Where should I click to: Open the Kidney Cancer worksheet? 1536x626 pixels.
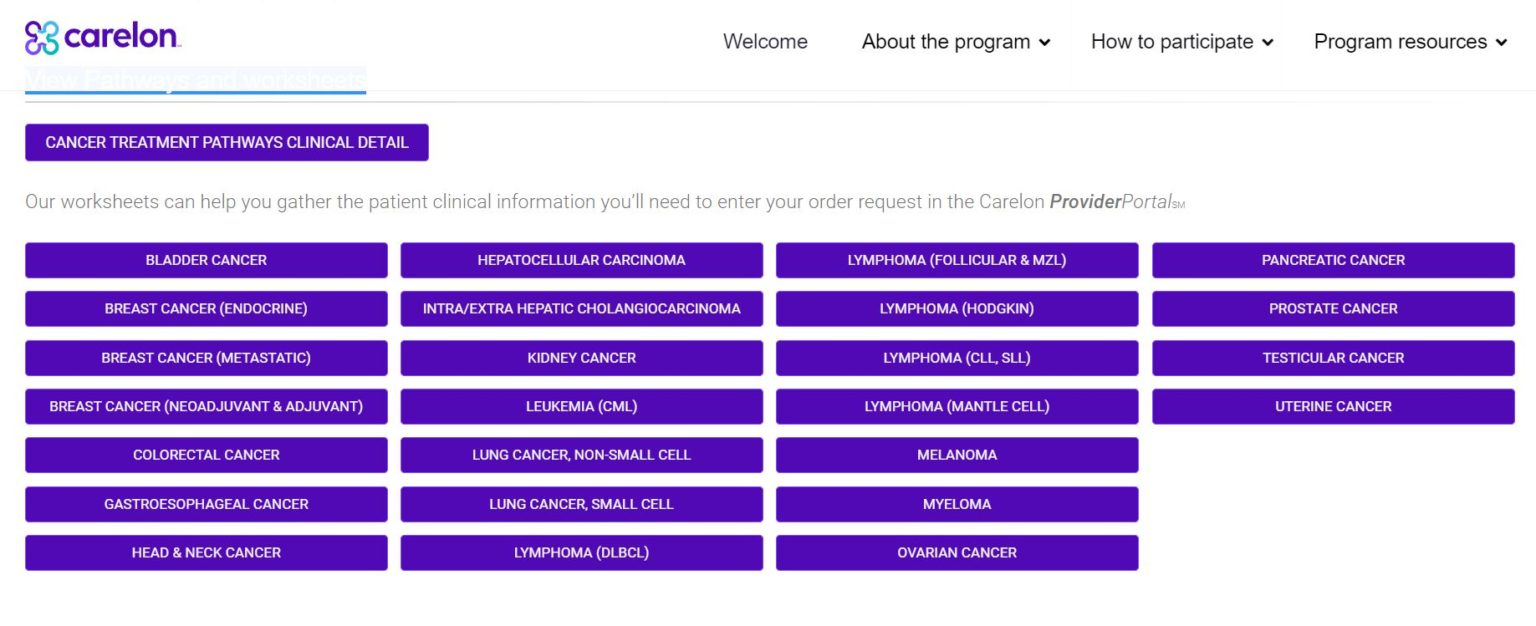point(581,357)
